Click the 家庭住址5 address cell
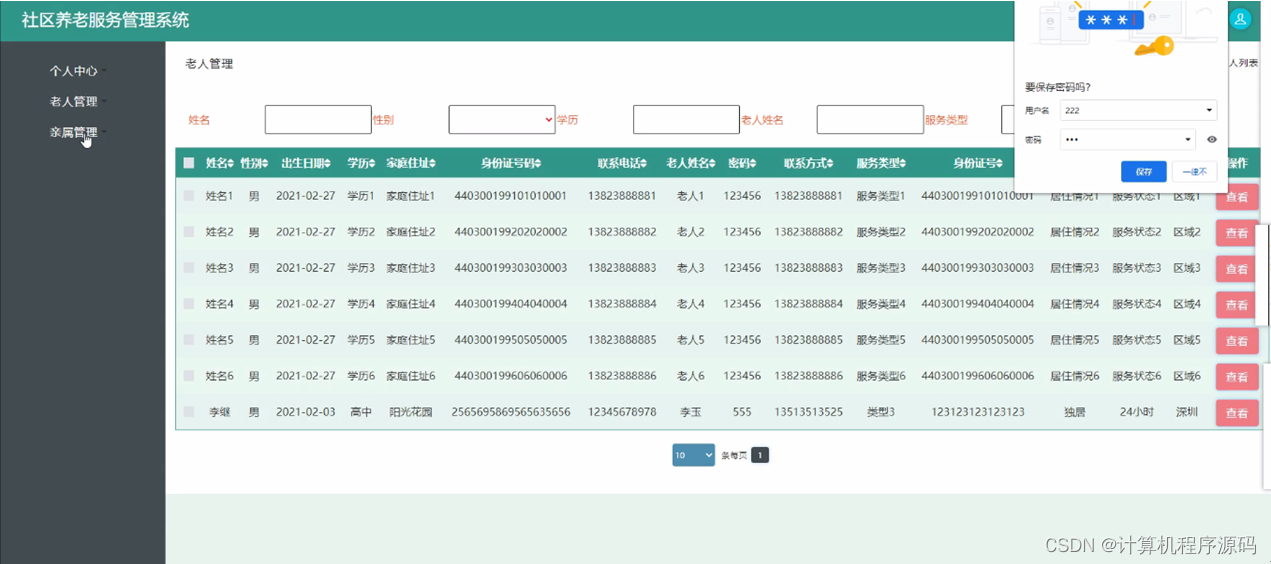1271x564 pixels. [411, 340]
